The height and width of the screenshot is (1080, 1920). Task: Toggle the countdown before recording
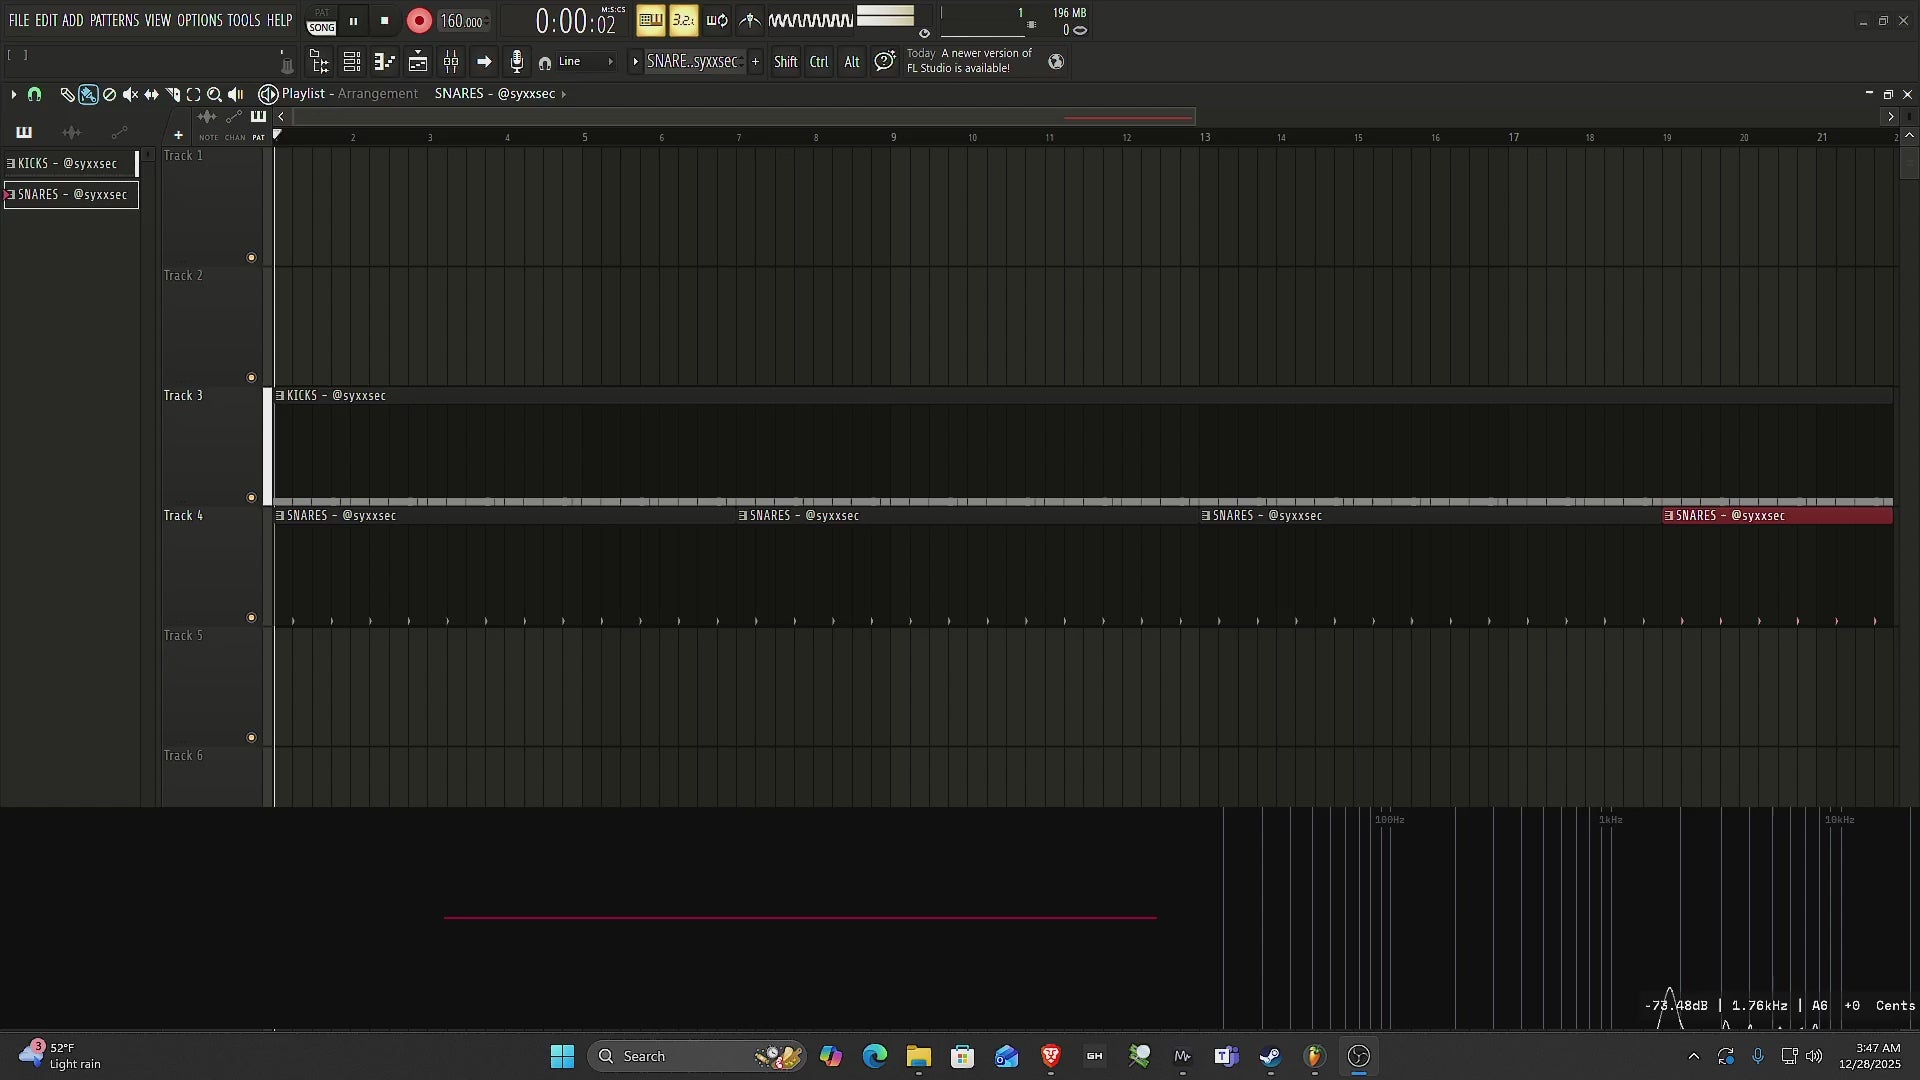click(684, 20)
